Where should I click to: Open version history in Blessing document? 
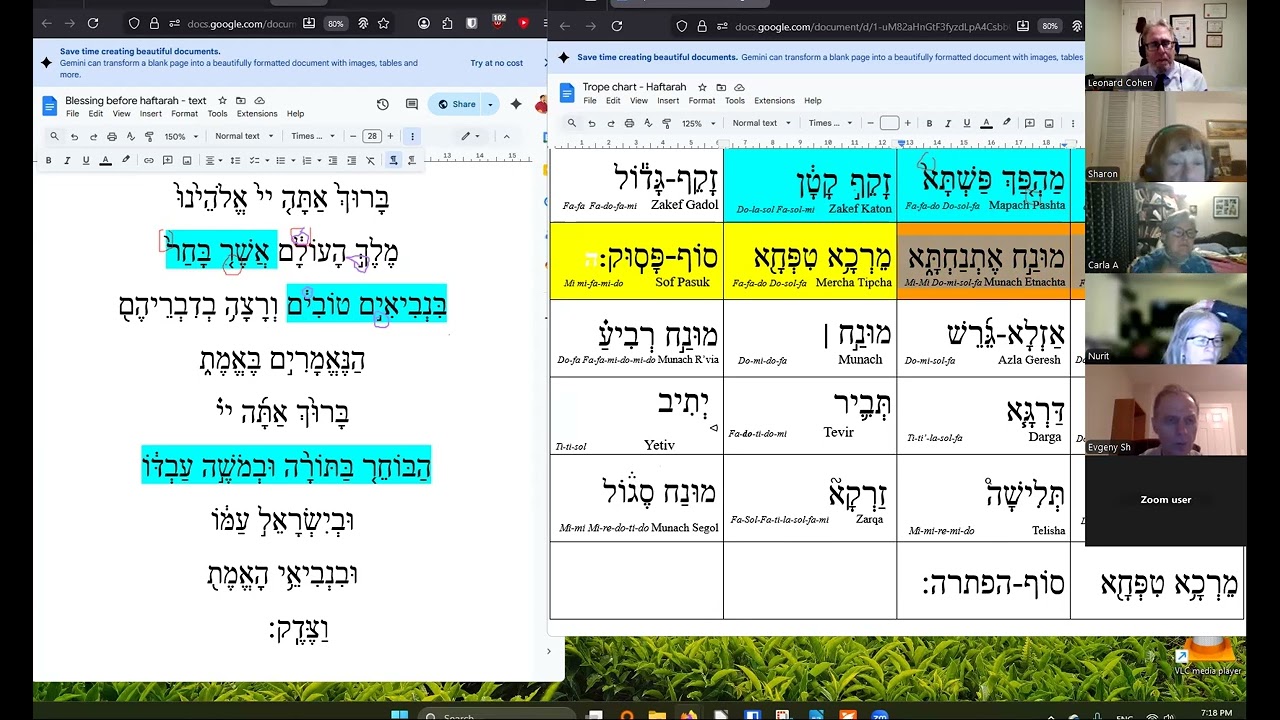pos(382,104)
